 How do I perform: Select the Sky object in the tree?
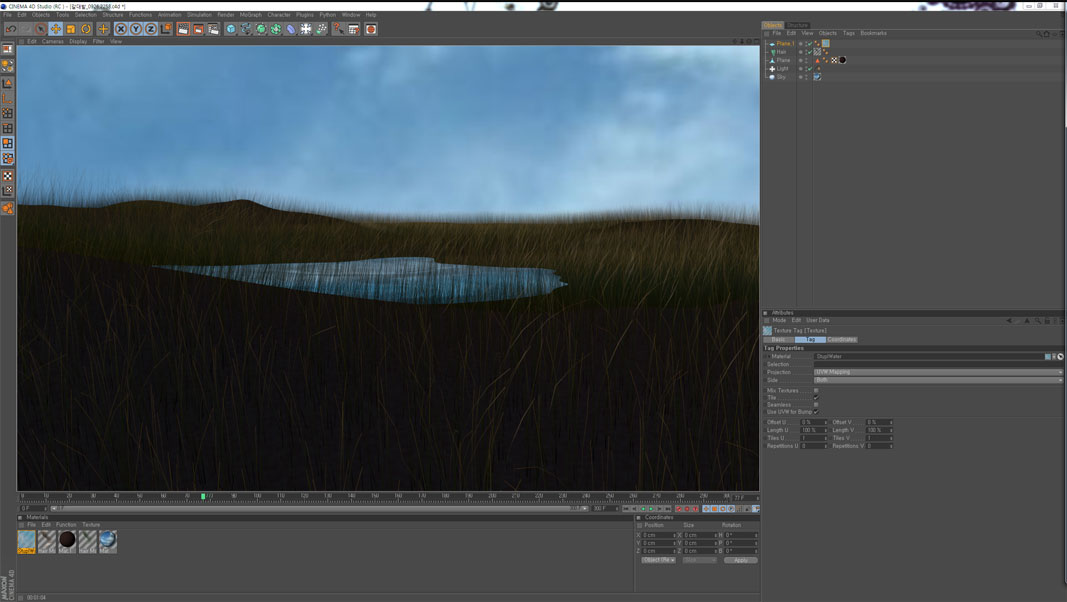(781, 77)
